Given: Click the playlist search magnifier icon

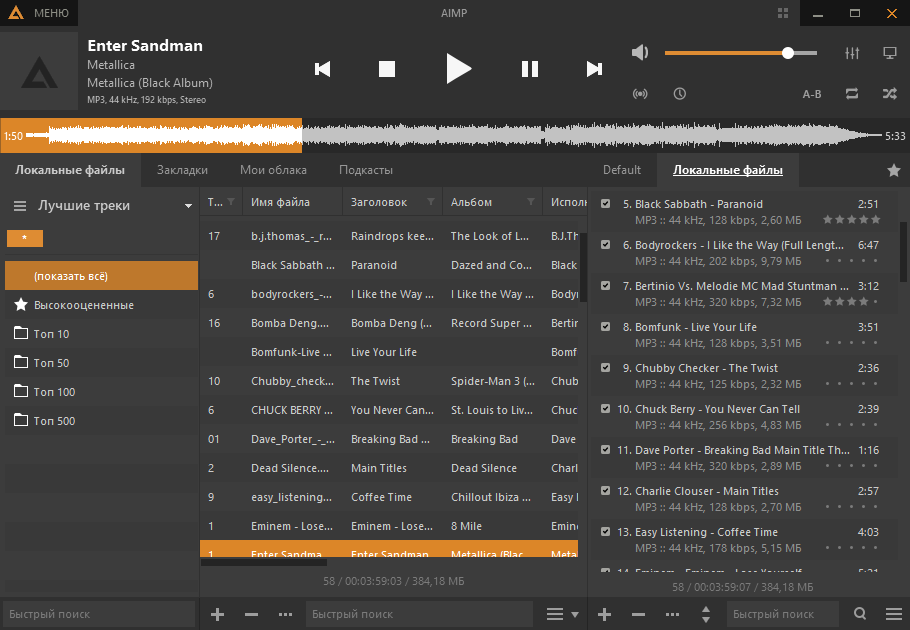Looking at the screenshot, I should (x=860, y=614).
